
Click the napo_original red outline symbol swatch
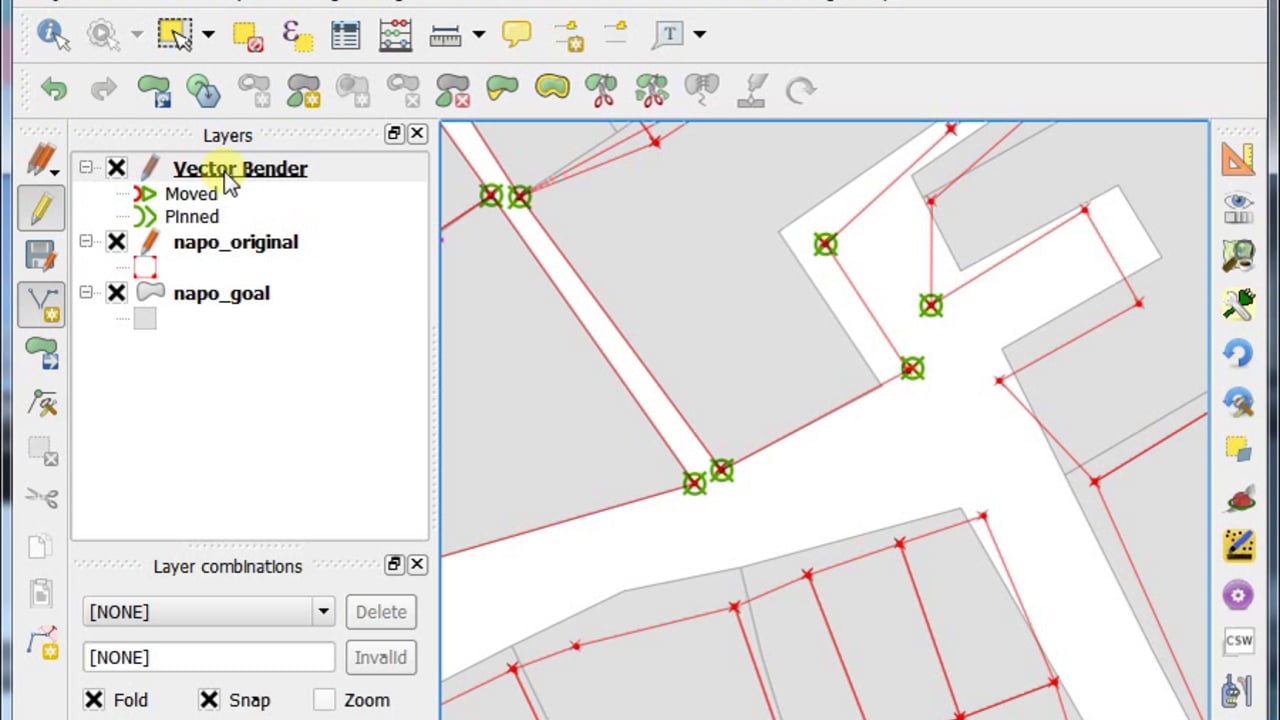click(145, 267)
